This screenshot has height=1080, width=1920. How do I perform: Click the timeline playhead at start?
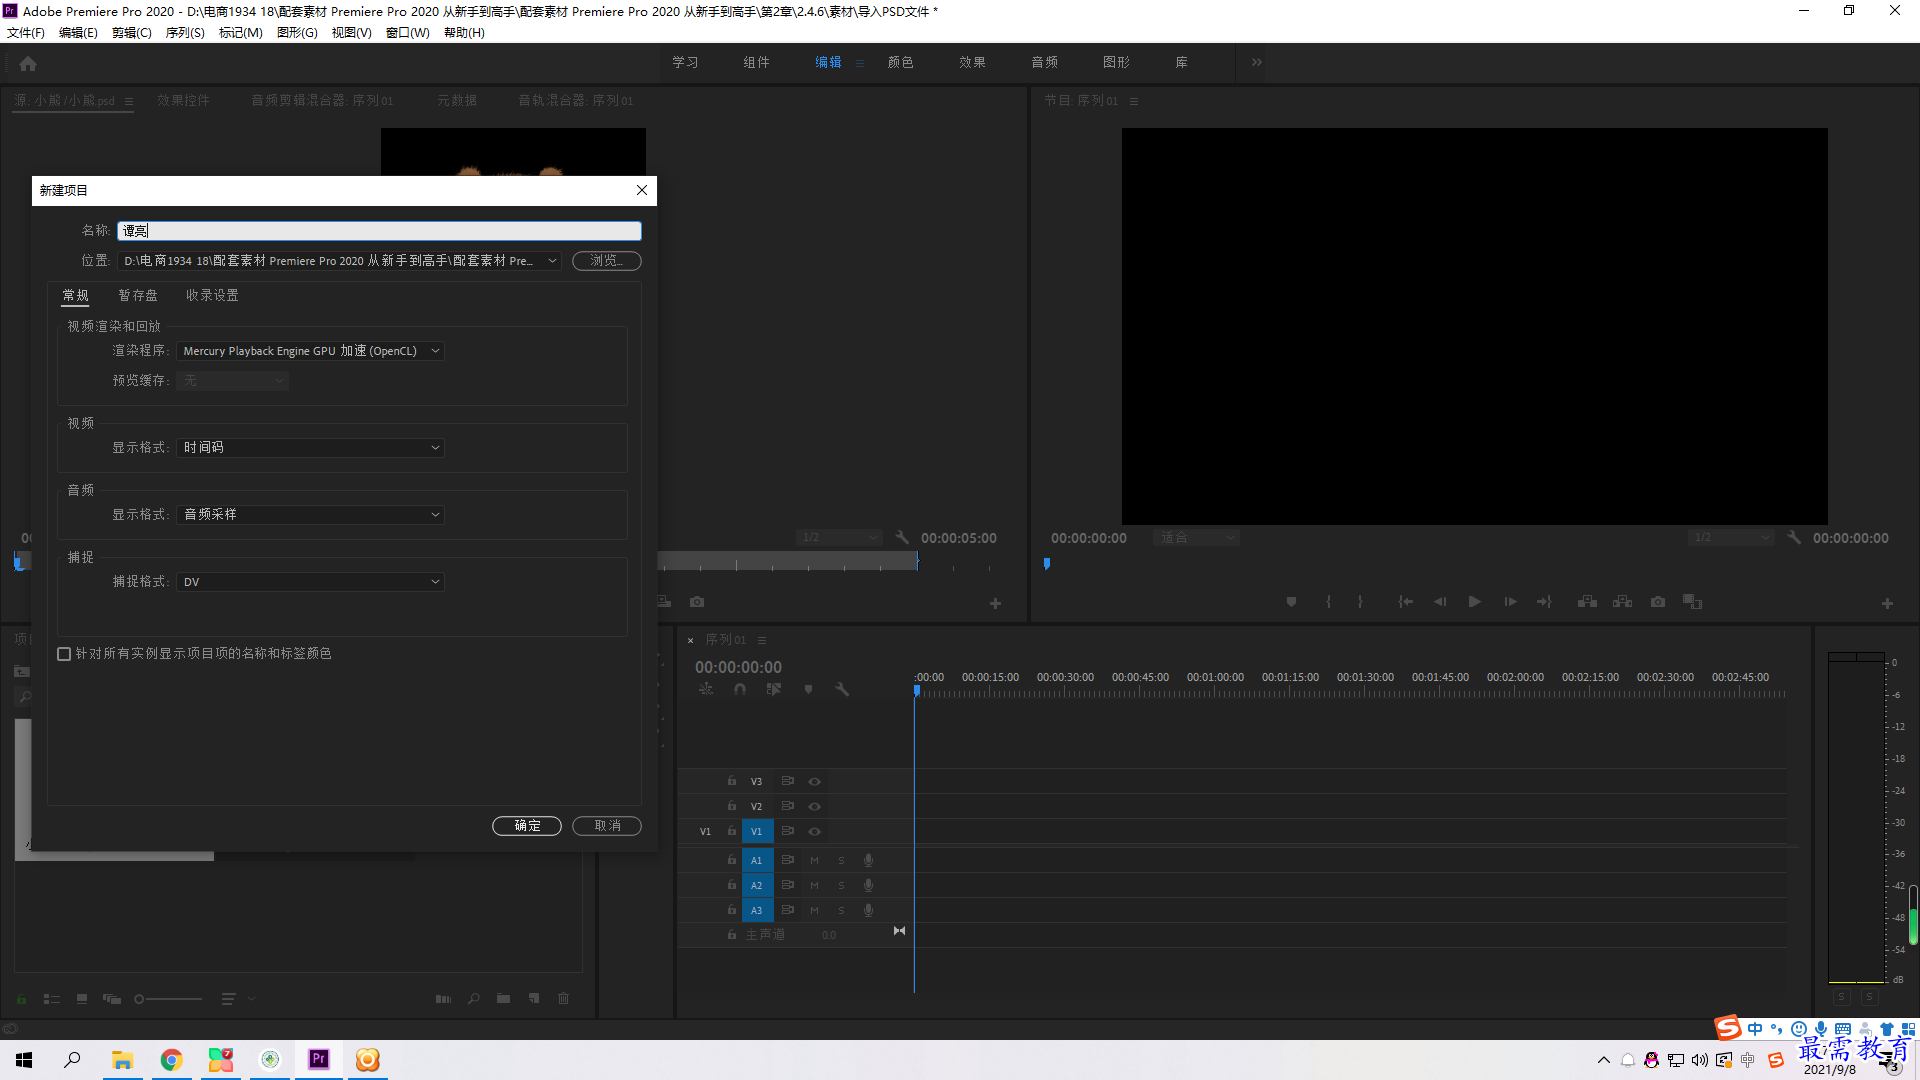click(x=916, y=691)
